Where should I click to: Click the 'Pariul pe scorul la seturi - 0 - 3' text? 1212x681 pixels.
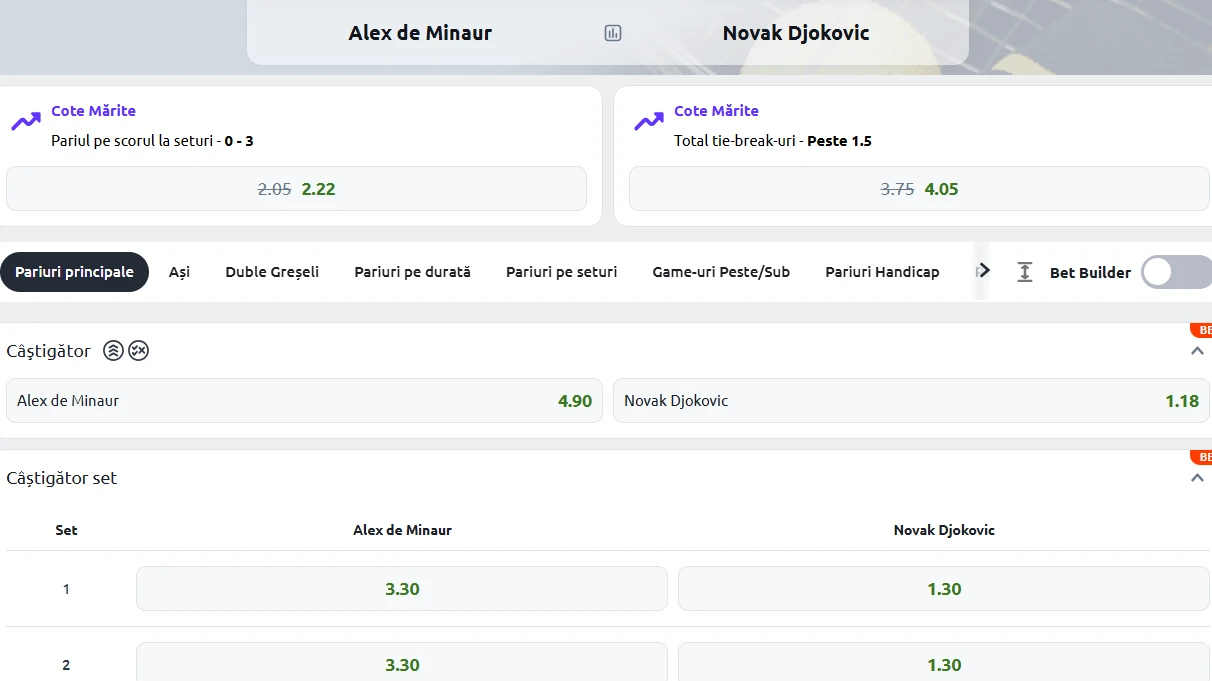click(152, 141)
